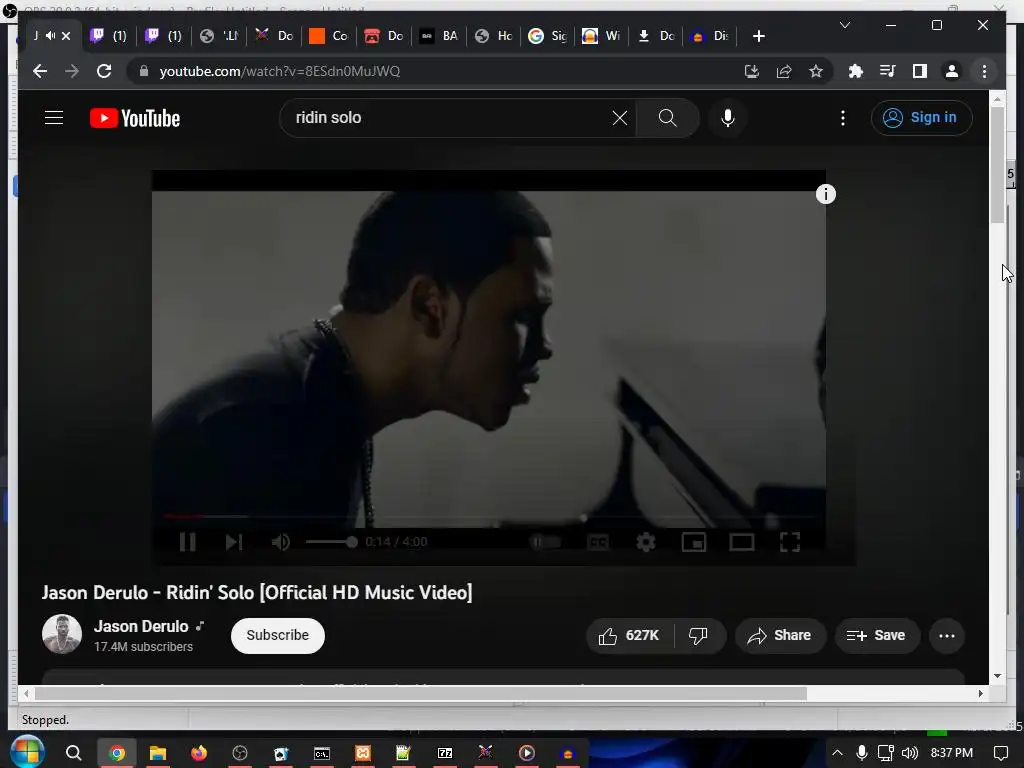The image size is (1024, 768).
Task: Open more actions ellipsis menu
Action: coord(946,635)
